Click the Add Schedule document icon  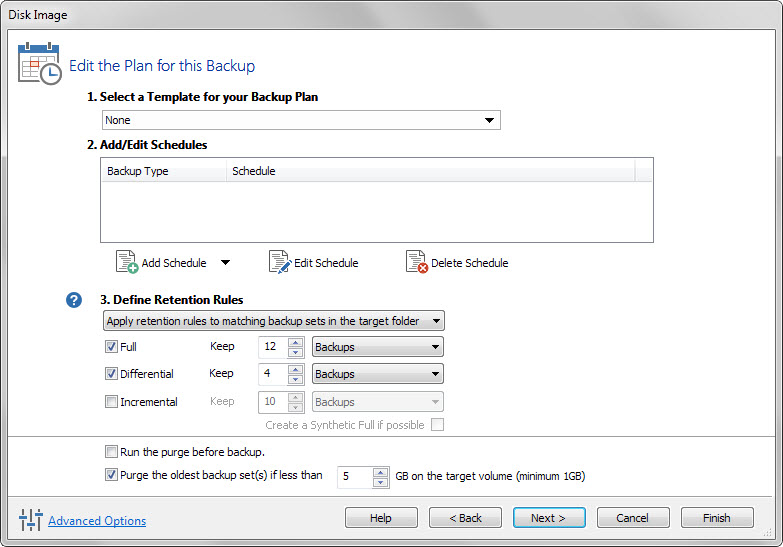coord(127,262)
